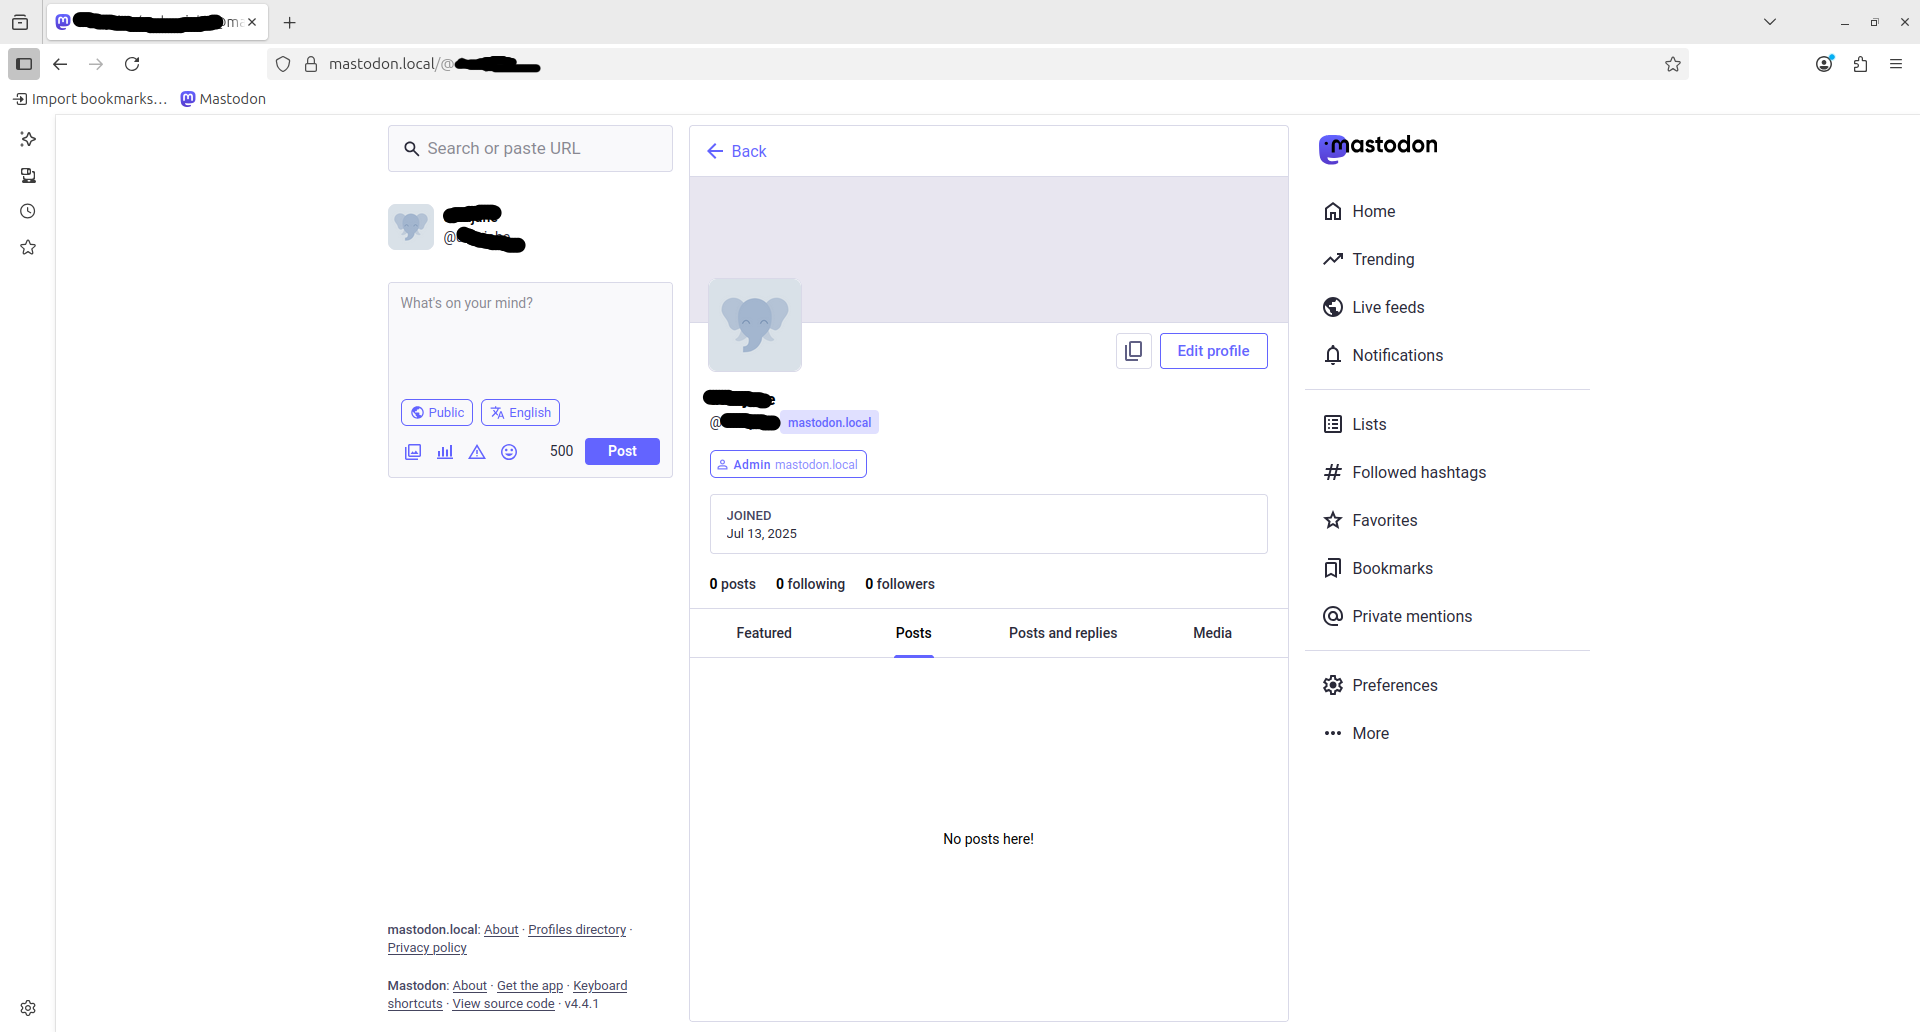Open the Profiles directory link
This screenshot has width=1920, height=1032.
click(577, 930)
